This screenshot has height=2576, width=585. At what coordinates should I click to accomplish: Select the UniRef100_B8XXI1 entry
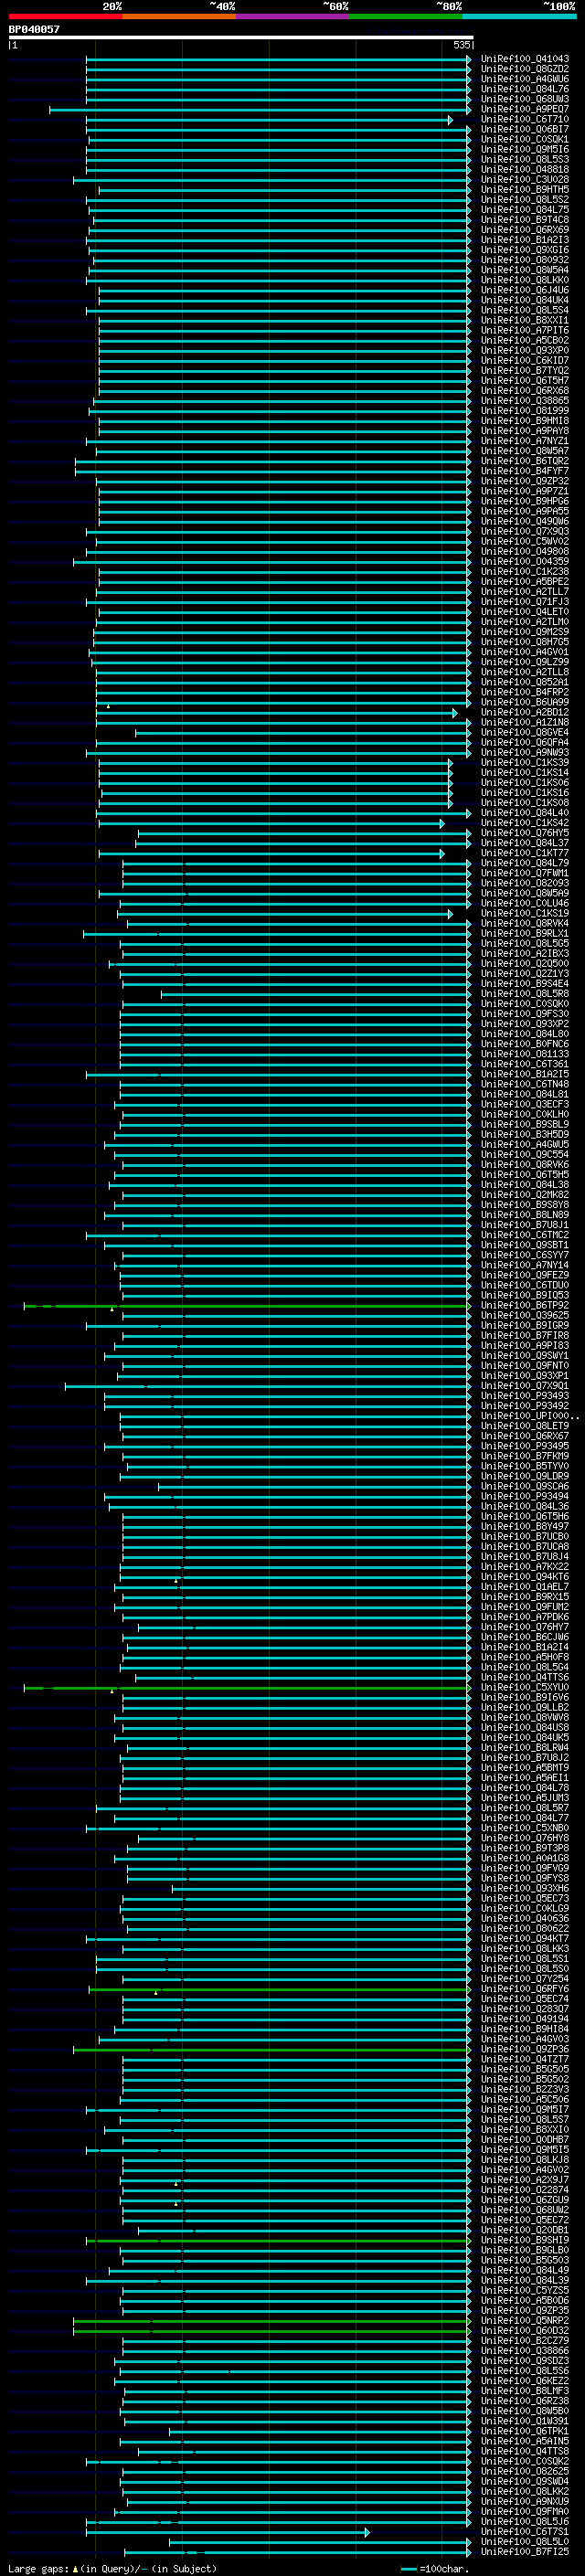[x=525, y=320]
